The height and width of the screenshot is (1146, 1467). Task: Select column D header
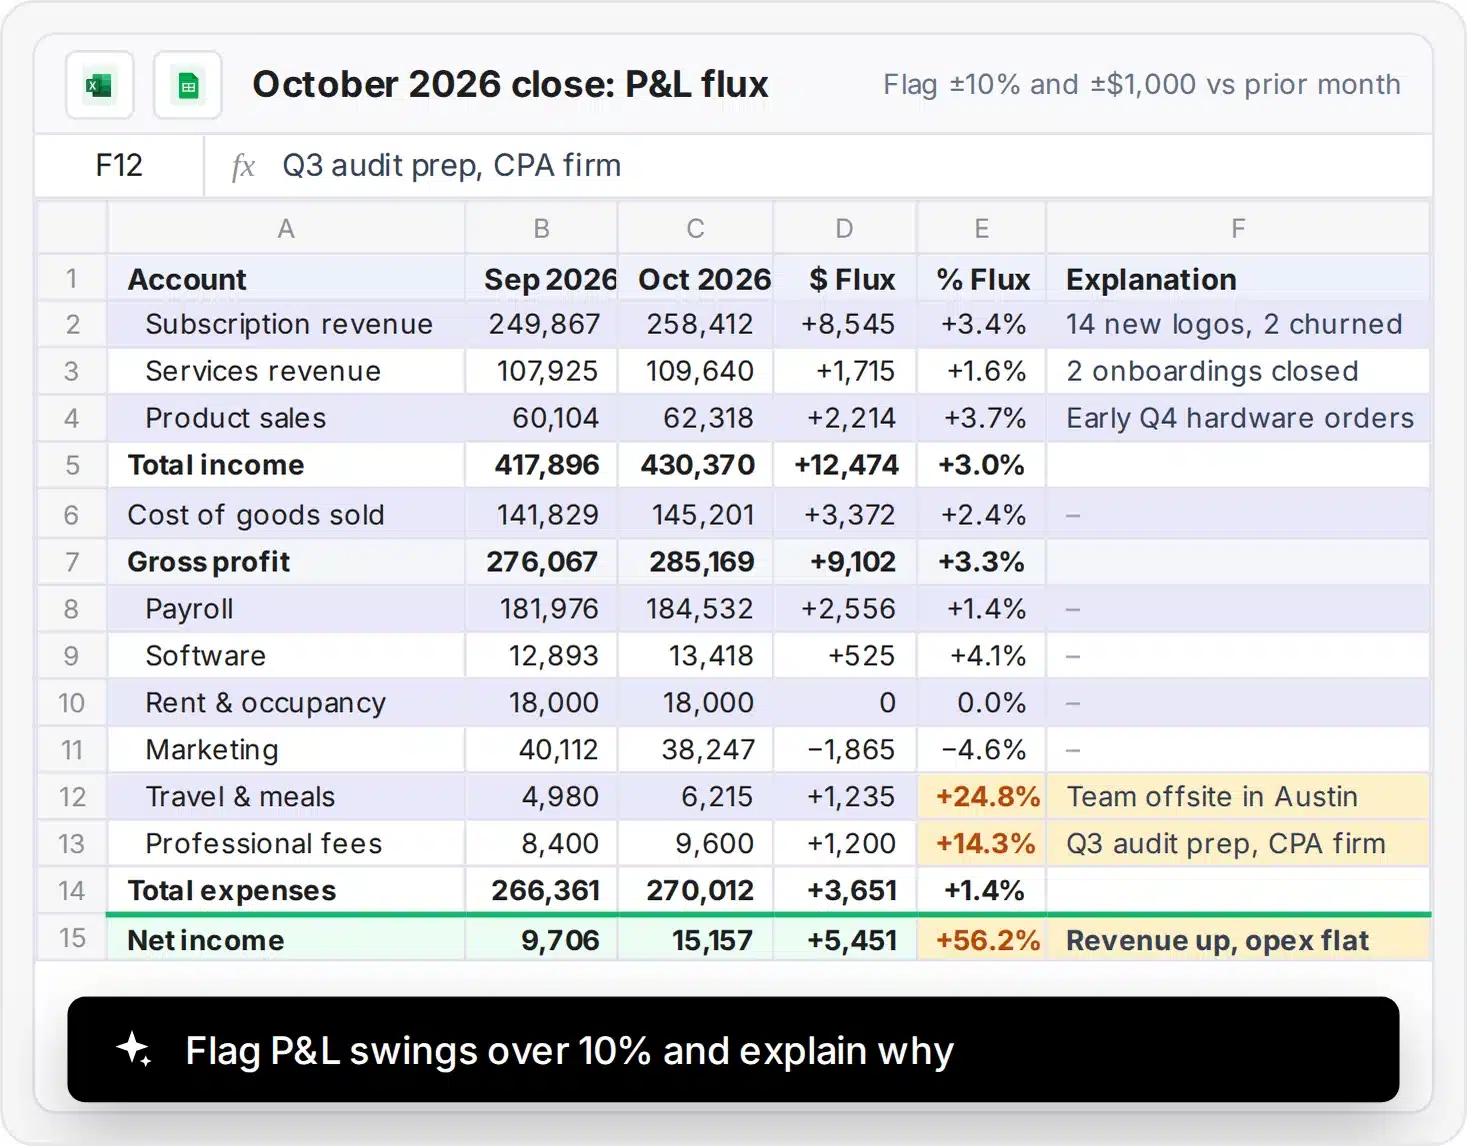pos(845,229)
